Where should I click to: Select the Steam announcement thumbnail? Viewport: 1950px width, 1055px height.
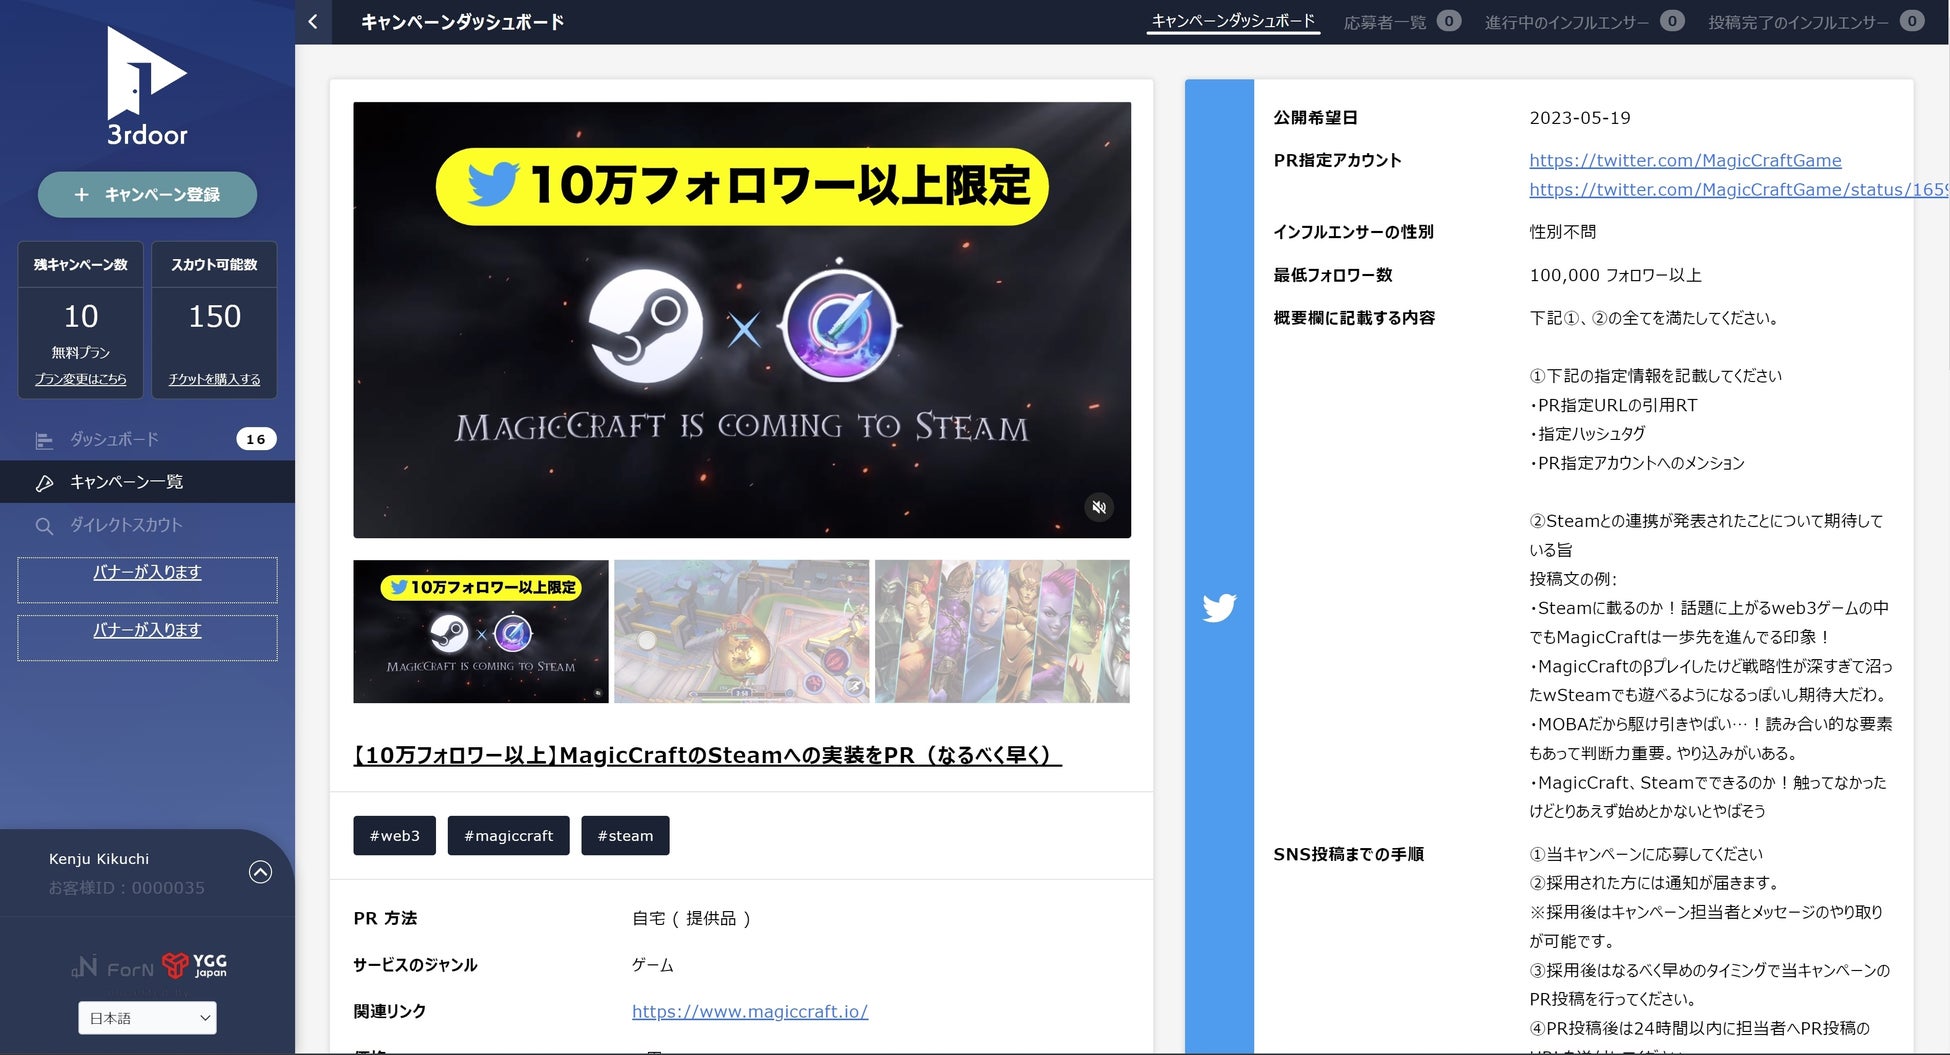click(481, 631)
